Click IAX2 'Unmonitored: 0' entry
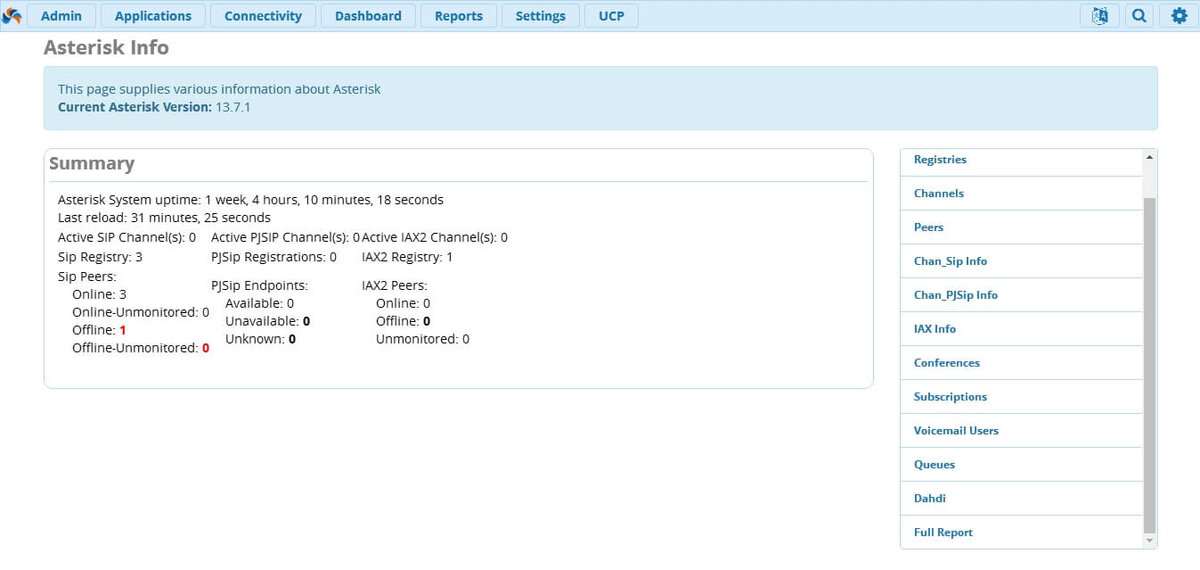 tap(423, 339)
